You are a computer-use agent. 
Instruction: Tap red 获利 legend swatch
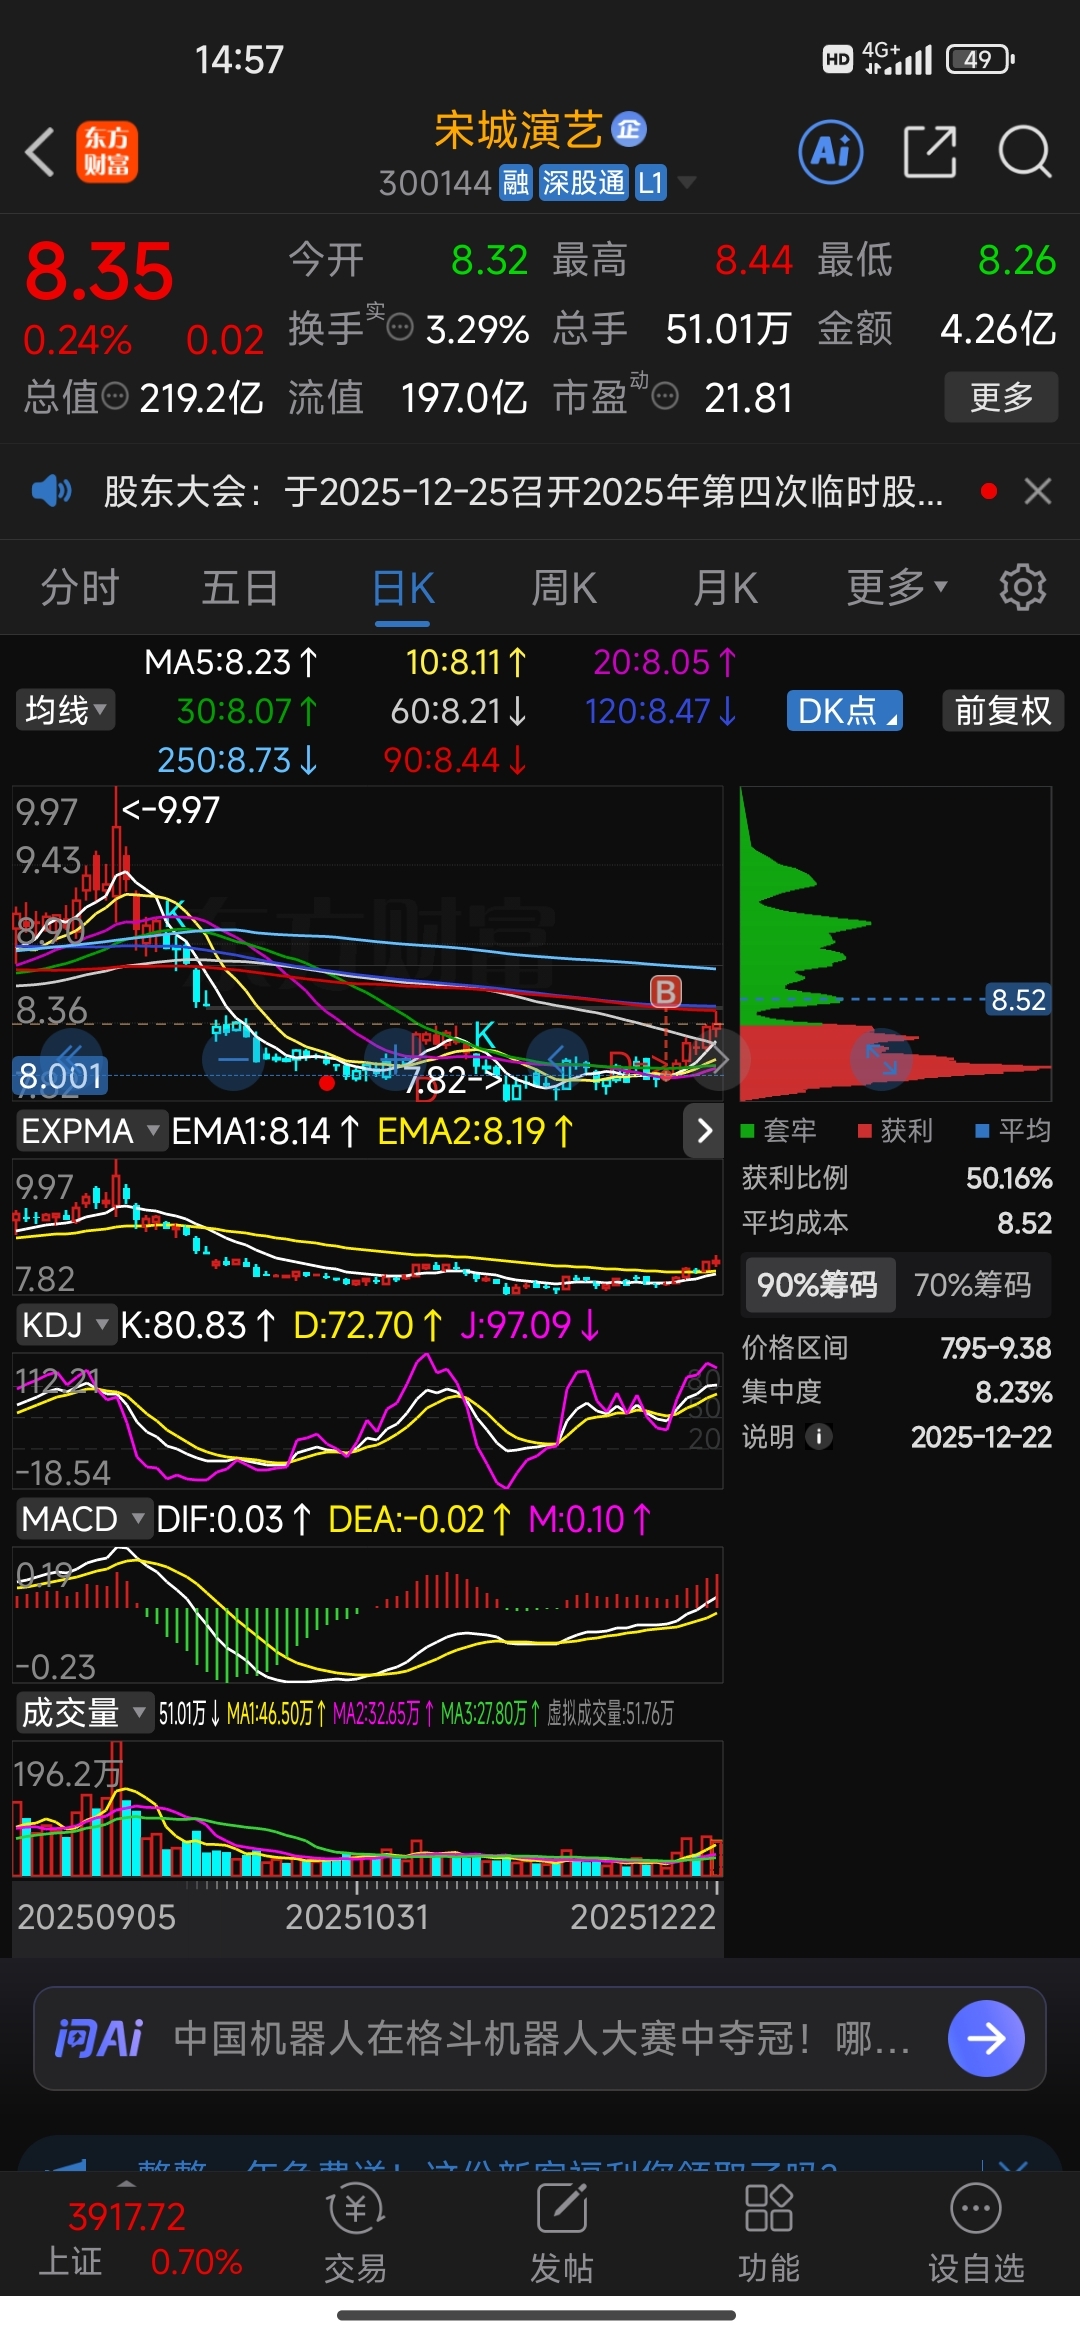[865, 1131]
